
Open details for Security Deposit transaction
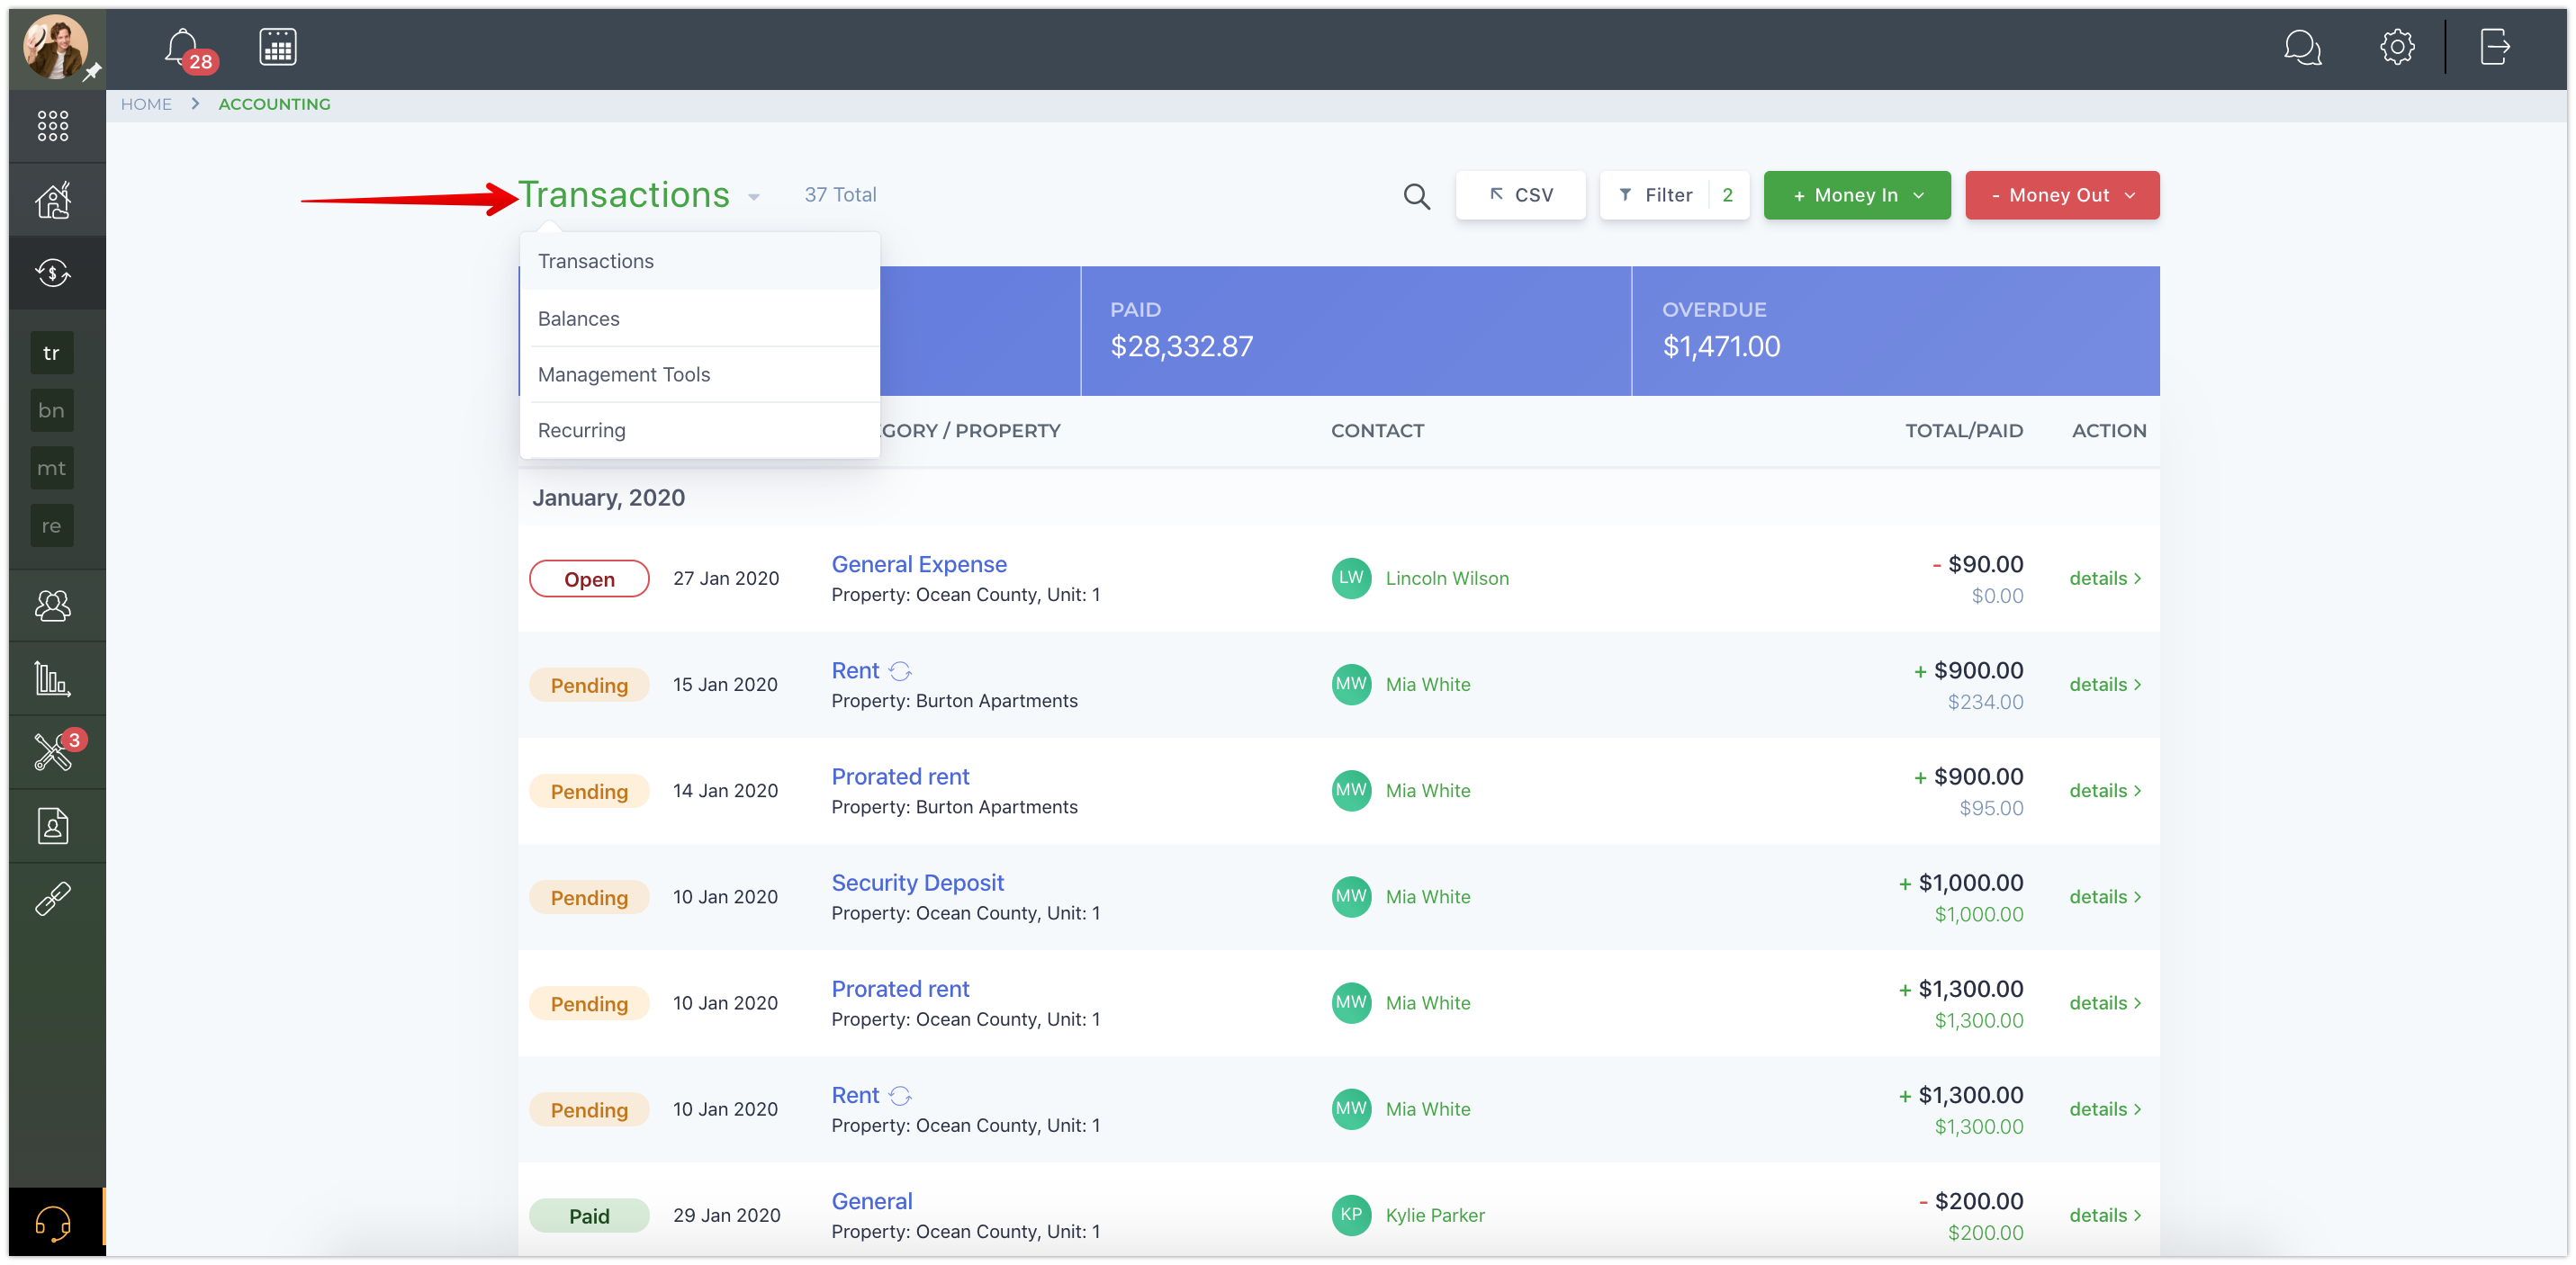[x=2105, y=897]
